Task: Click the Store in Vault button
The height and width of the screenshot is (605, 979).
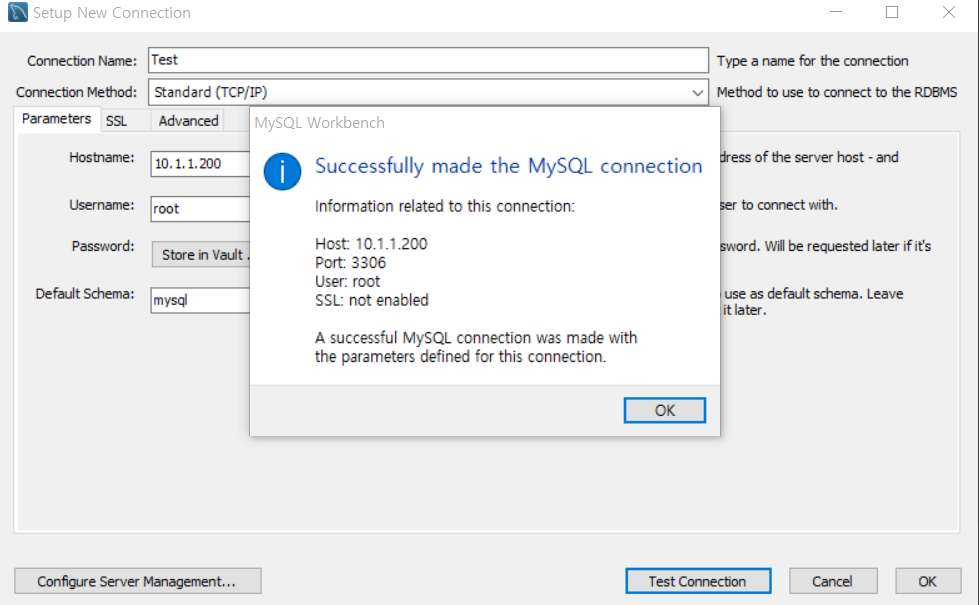Action: 200,254
